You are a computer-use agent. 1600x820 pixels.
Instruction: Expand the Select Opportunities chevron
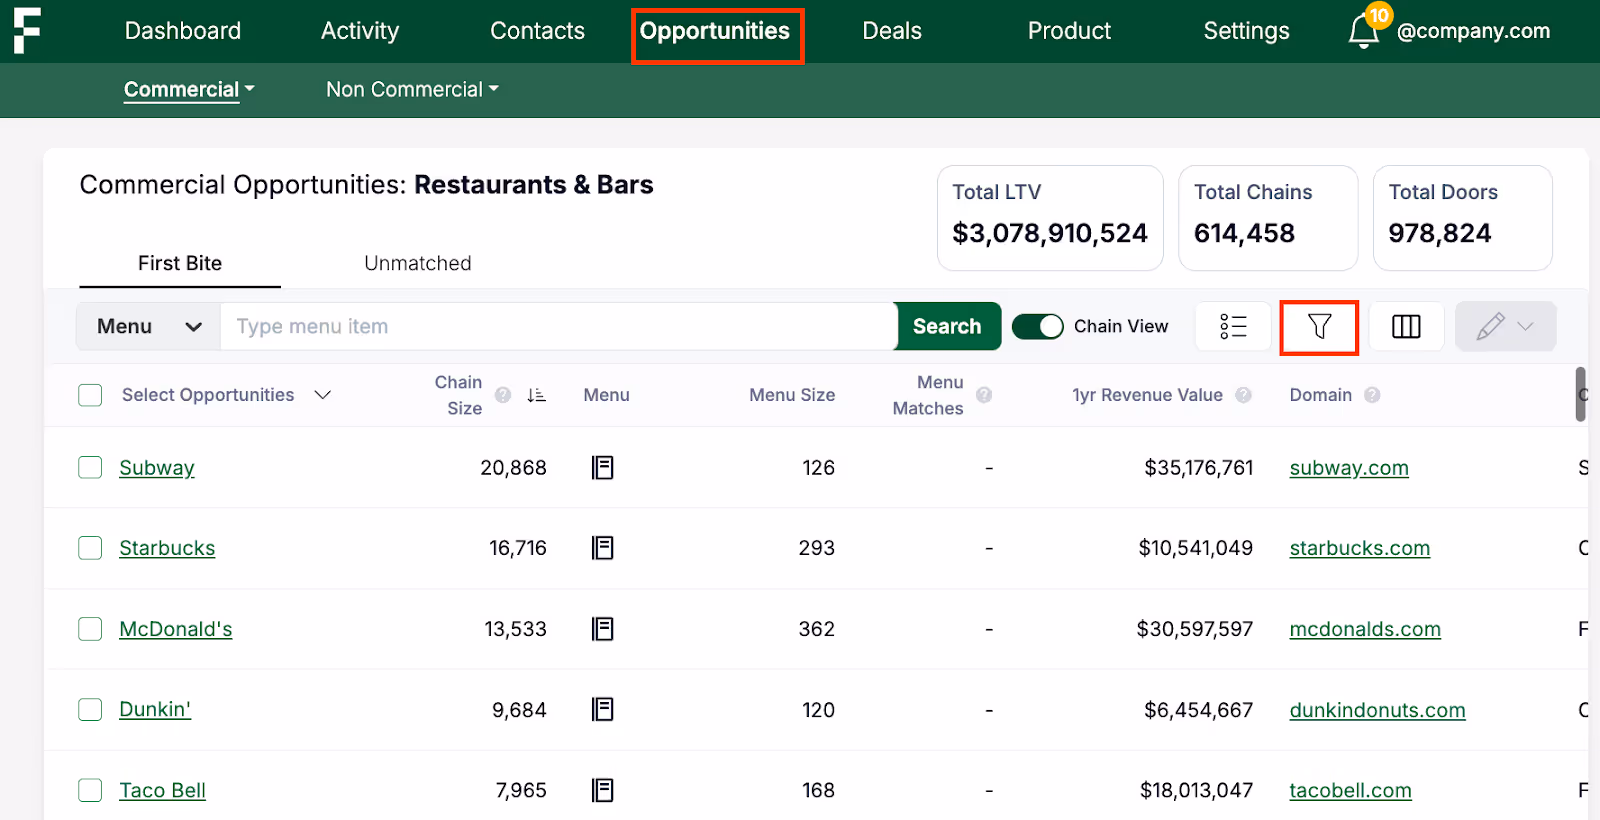pyautogui.click(x=322, y=395)
